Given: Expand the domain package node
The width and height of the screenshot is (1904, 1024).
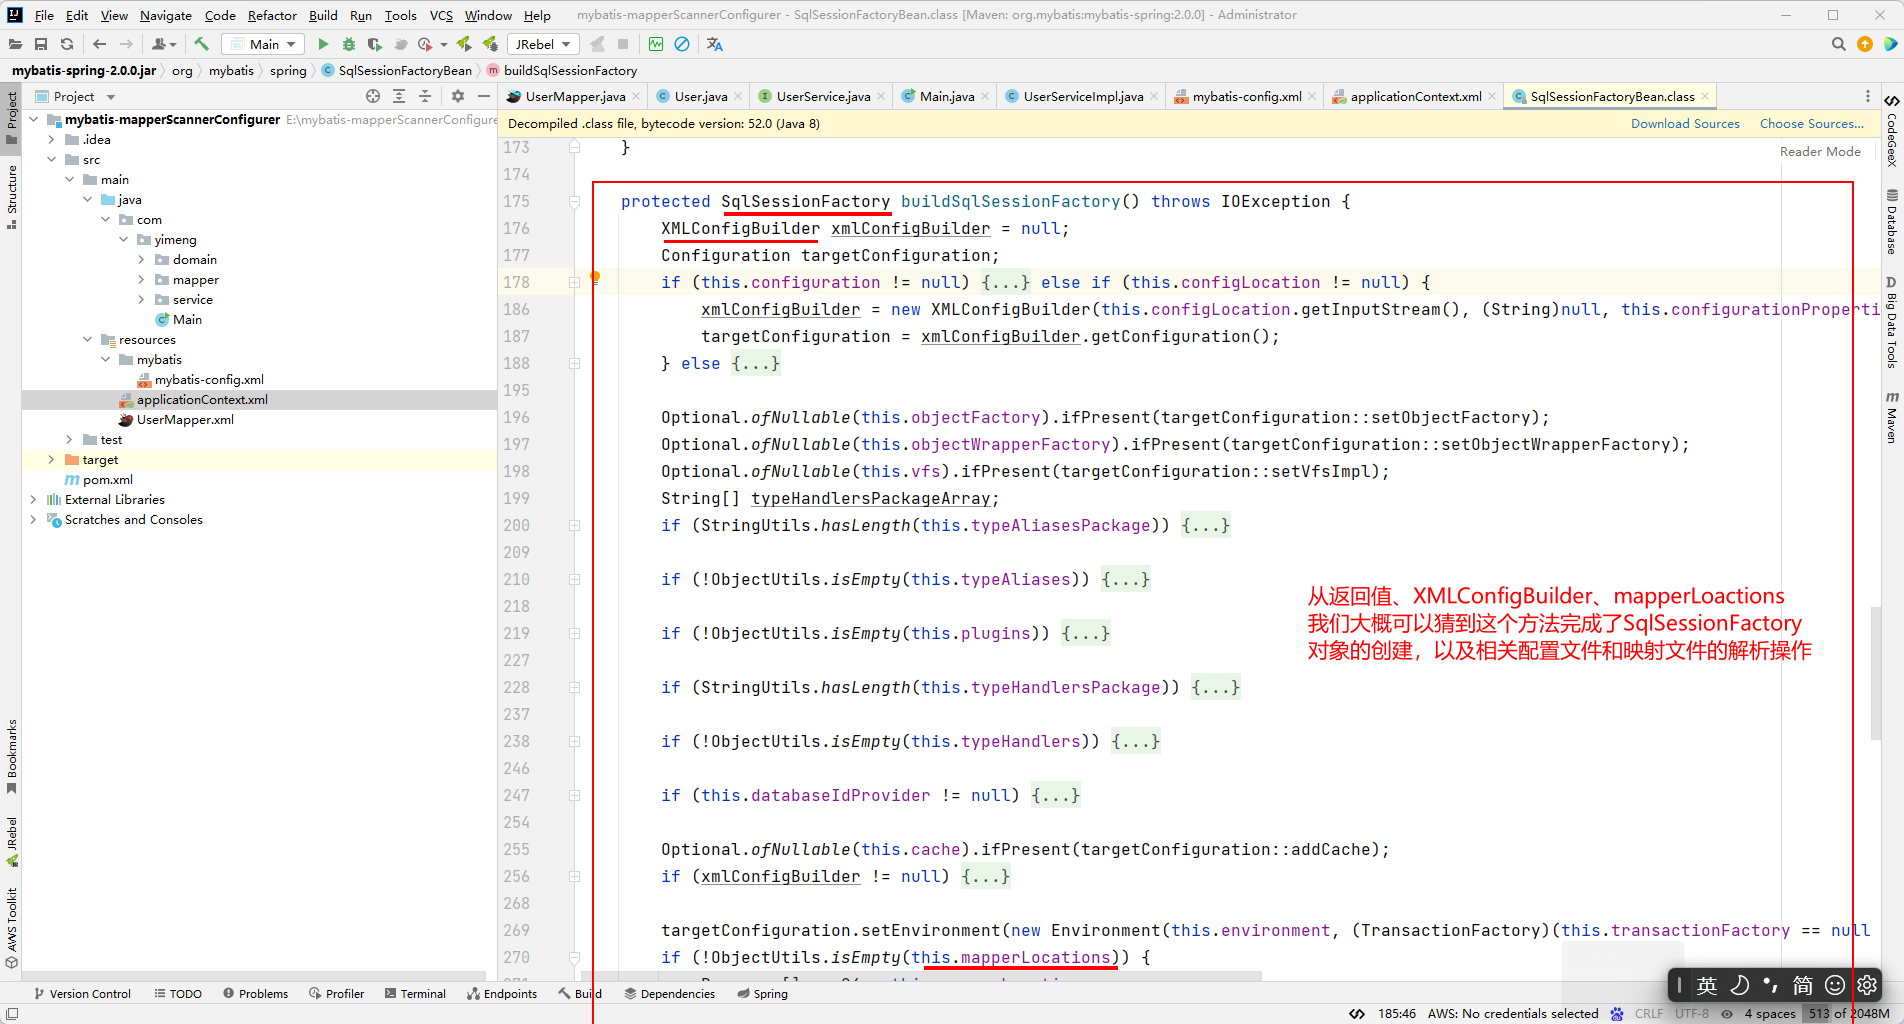Looking at the screenshot, I should pos(141,259).
